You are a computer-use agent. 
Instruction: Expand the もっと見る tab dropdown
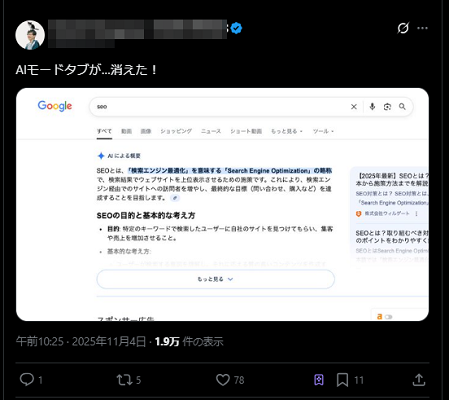(287, 131)
